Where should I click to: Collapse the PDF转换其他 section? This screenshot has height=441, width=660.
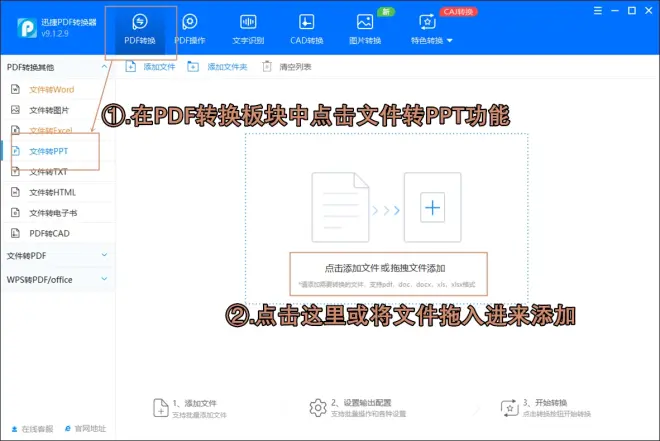tap(104, 67)
